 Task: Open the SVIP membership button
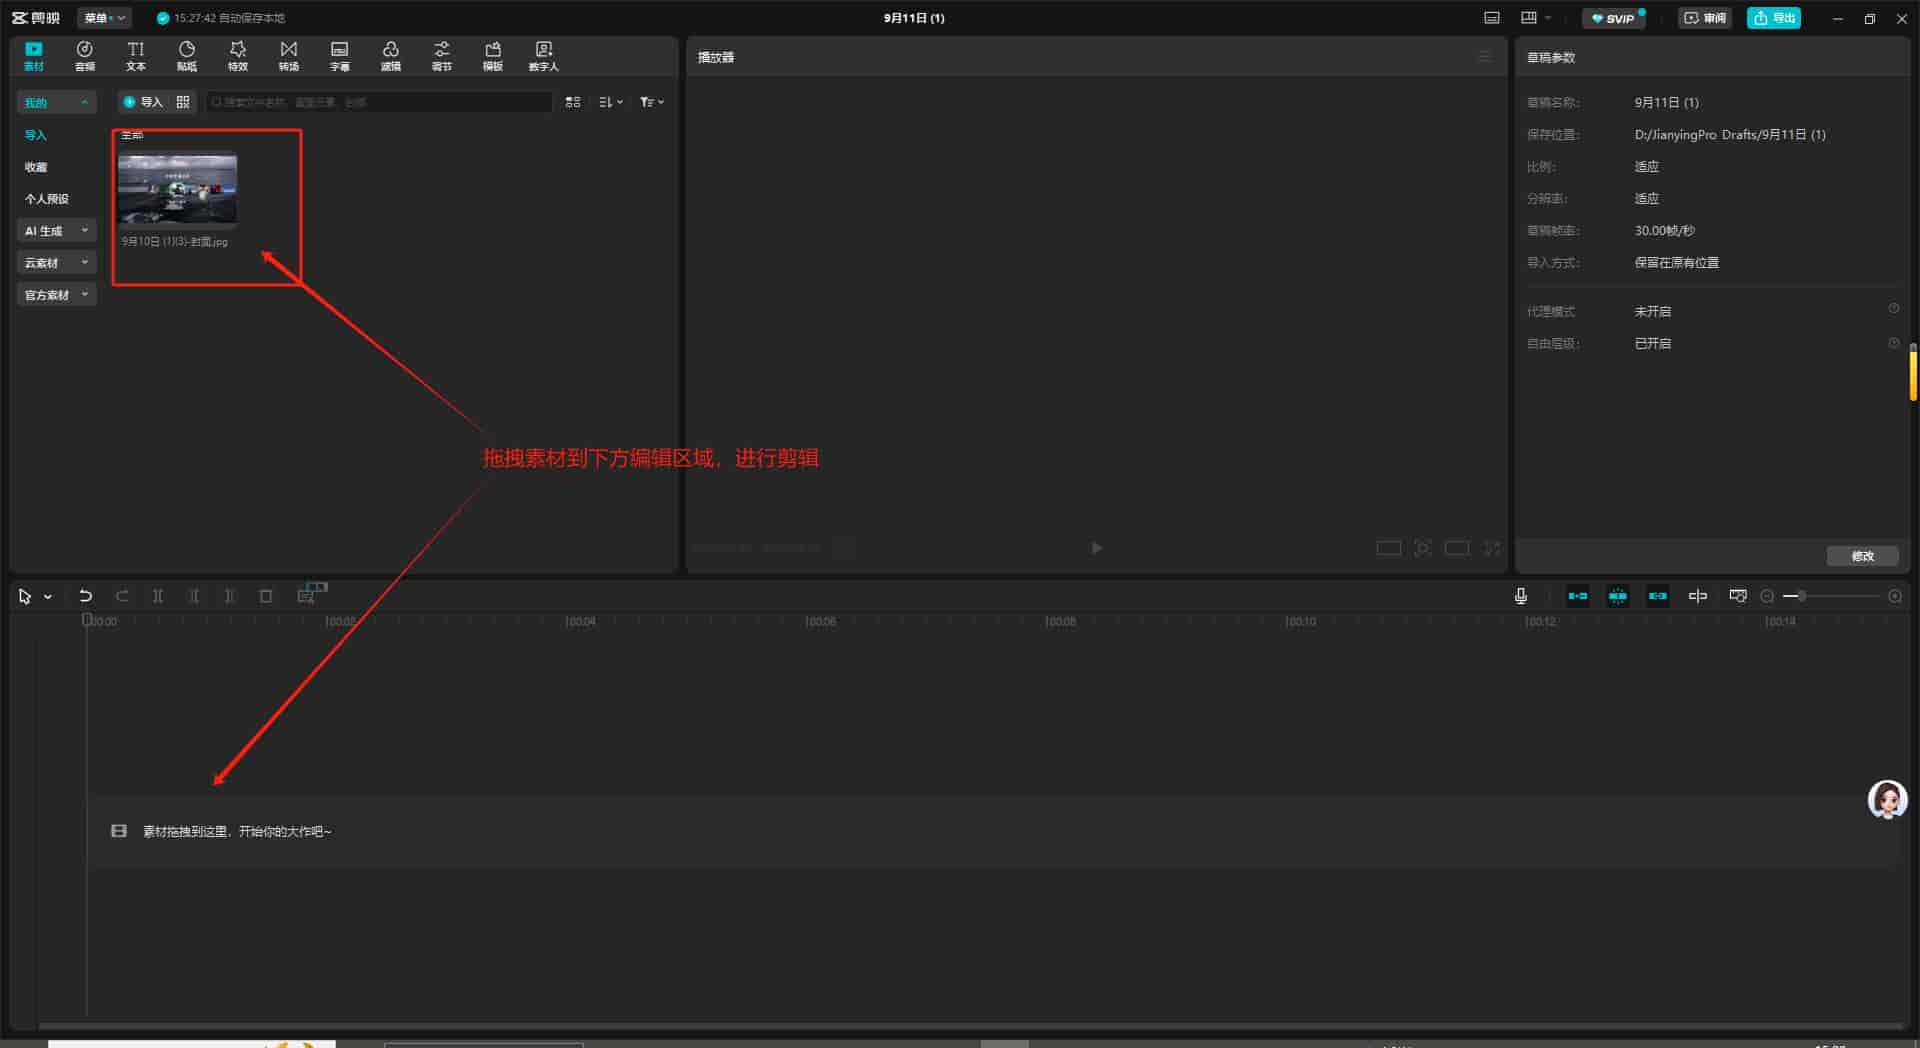[x=1613, y=18]
